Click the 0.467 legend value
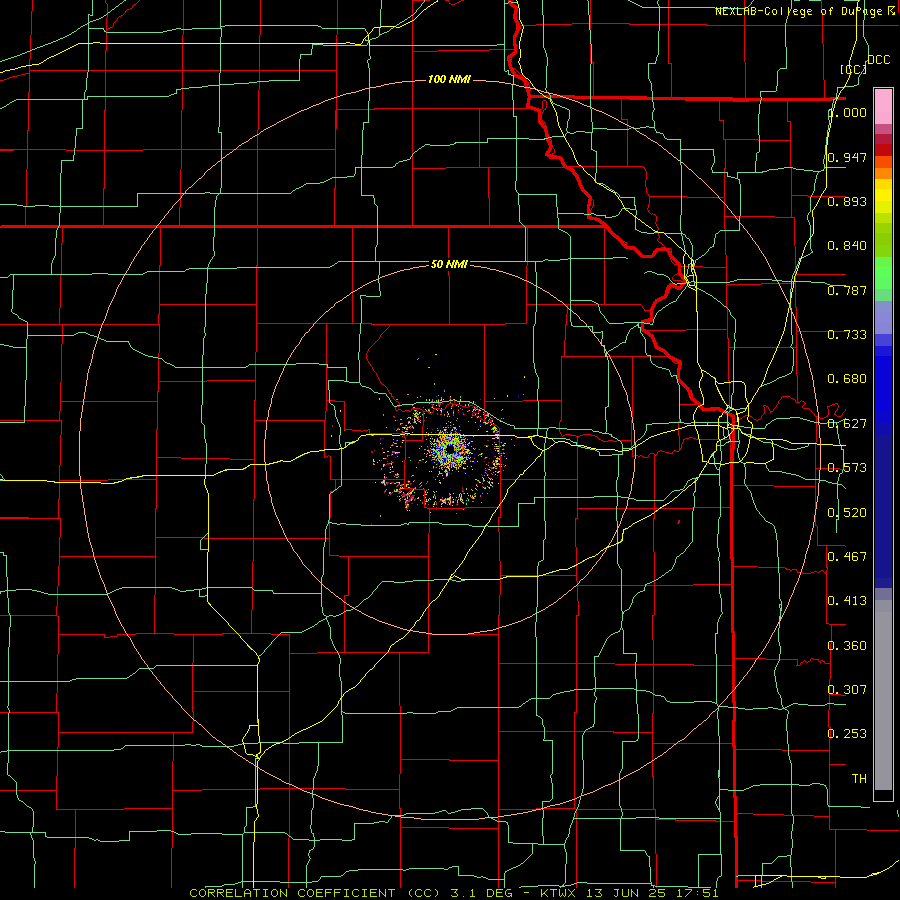Image resolution: width=900 pixels, height=900 pixels. tap(847, 556)
